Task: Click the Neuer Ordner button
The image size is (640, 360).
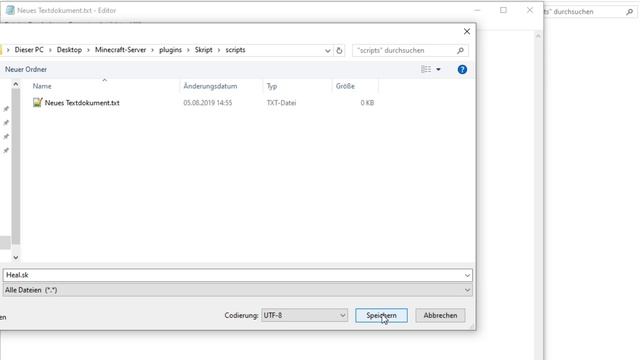Action: [26, 69]
